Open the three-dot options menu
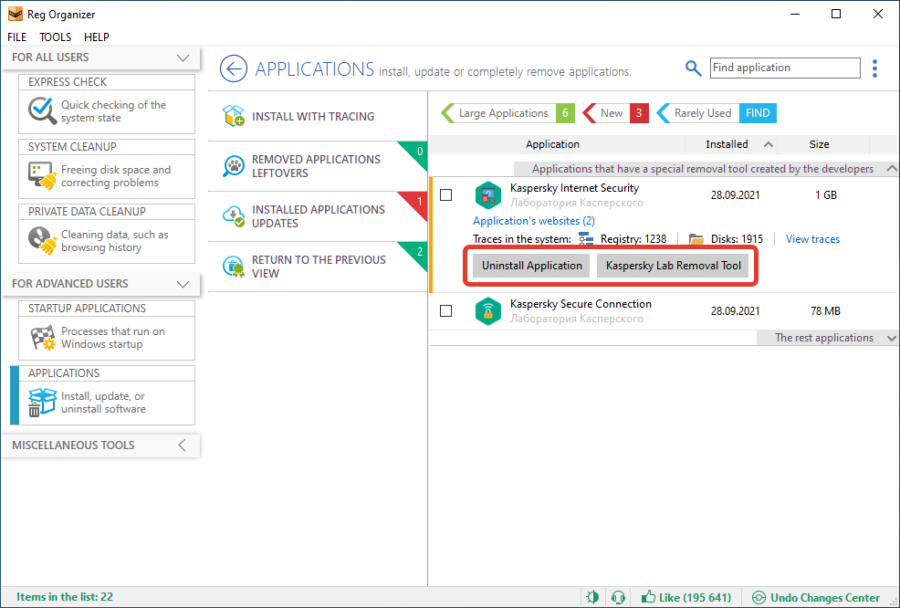Image resolution: width=900 pixels, height=608 pixels. 875,68
